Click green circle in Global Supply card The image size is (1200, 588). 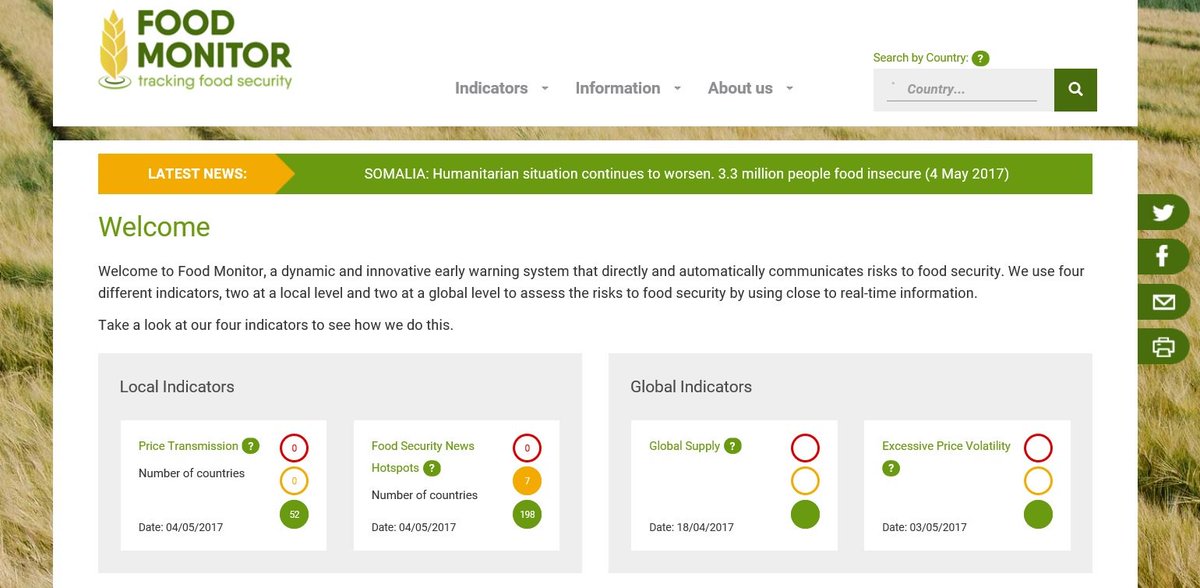click(x=805, y=514)
